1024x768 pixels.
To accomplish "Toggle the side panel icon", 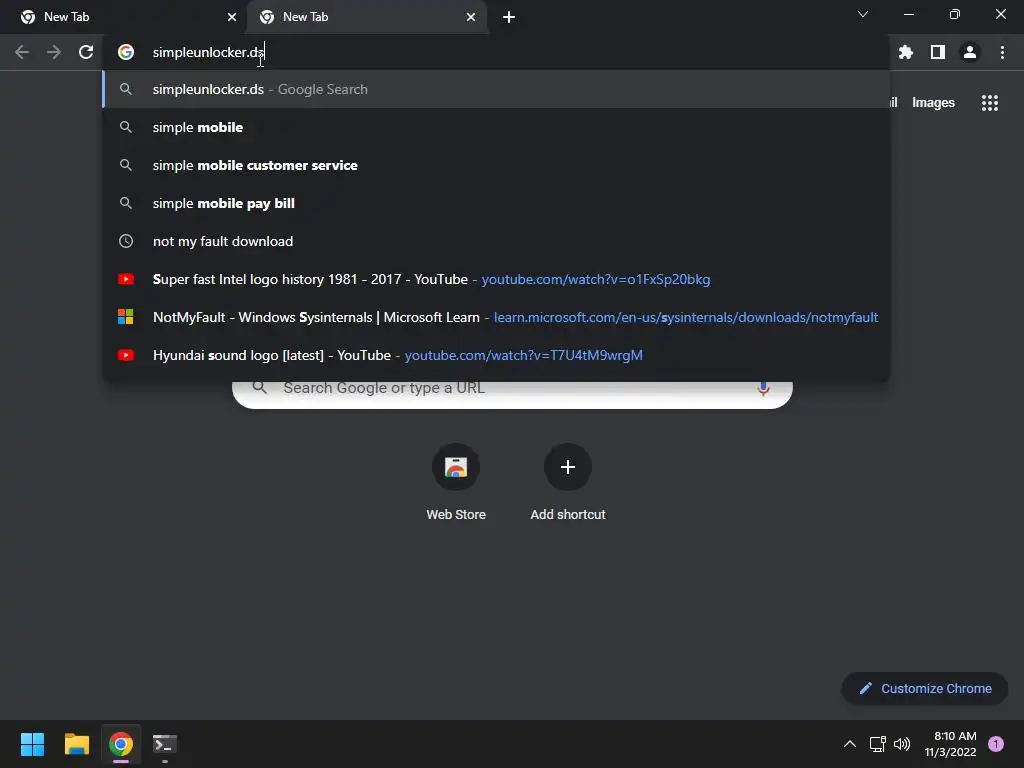I will pyautogui.click(x=938, y=52).
